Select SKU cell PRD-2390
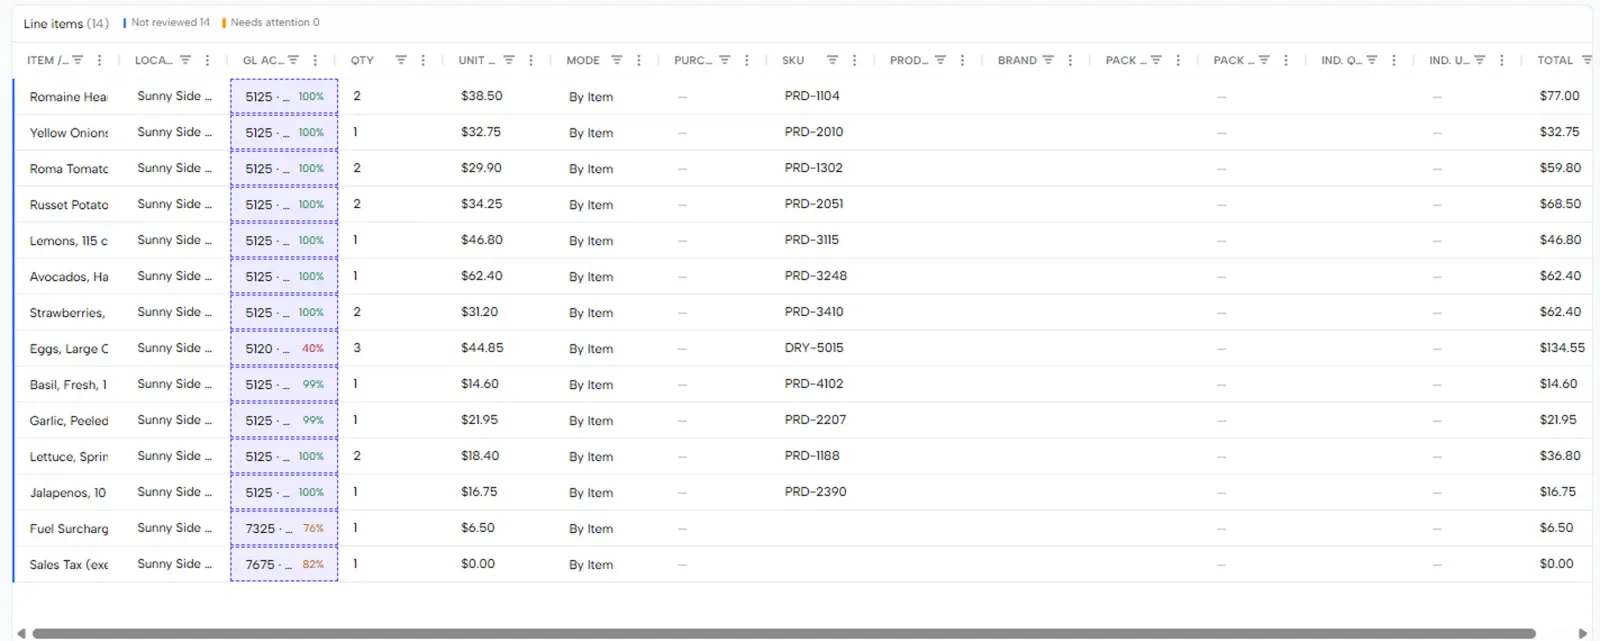Viewport: 1600px width, 641px height. (815, 492)
